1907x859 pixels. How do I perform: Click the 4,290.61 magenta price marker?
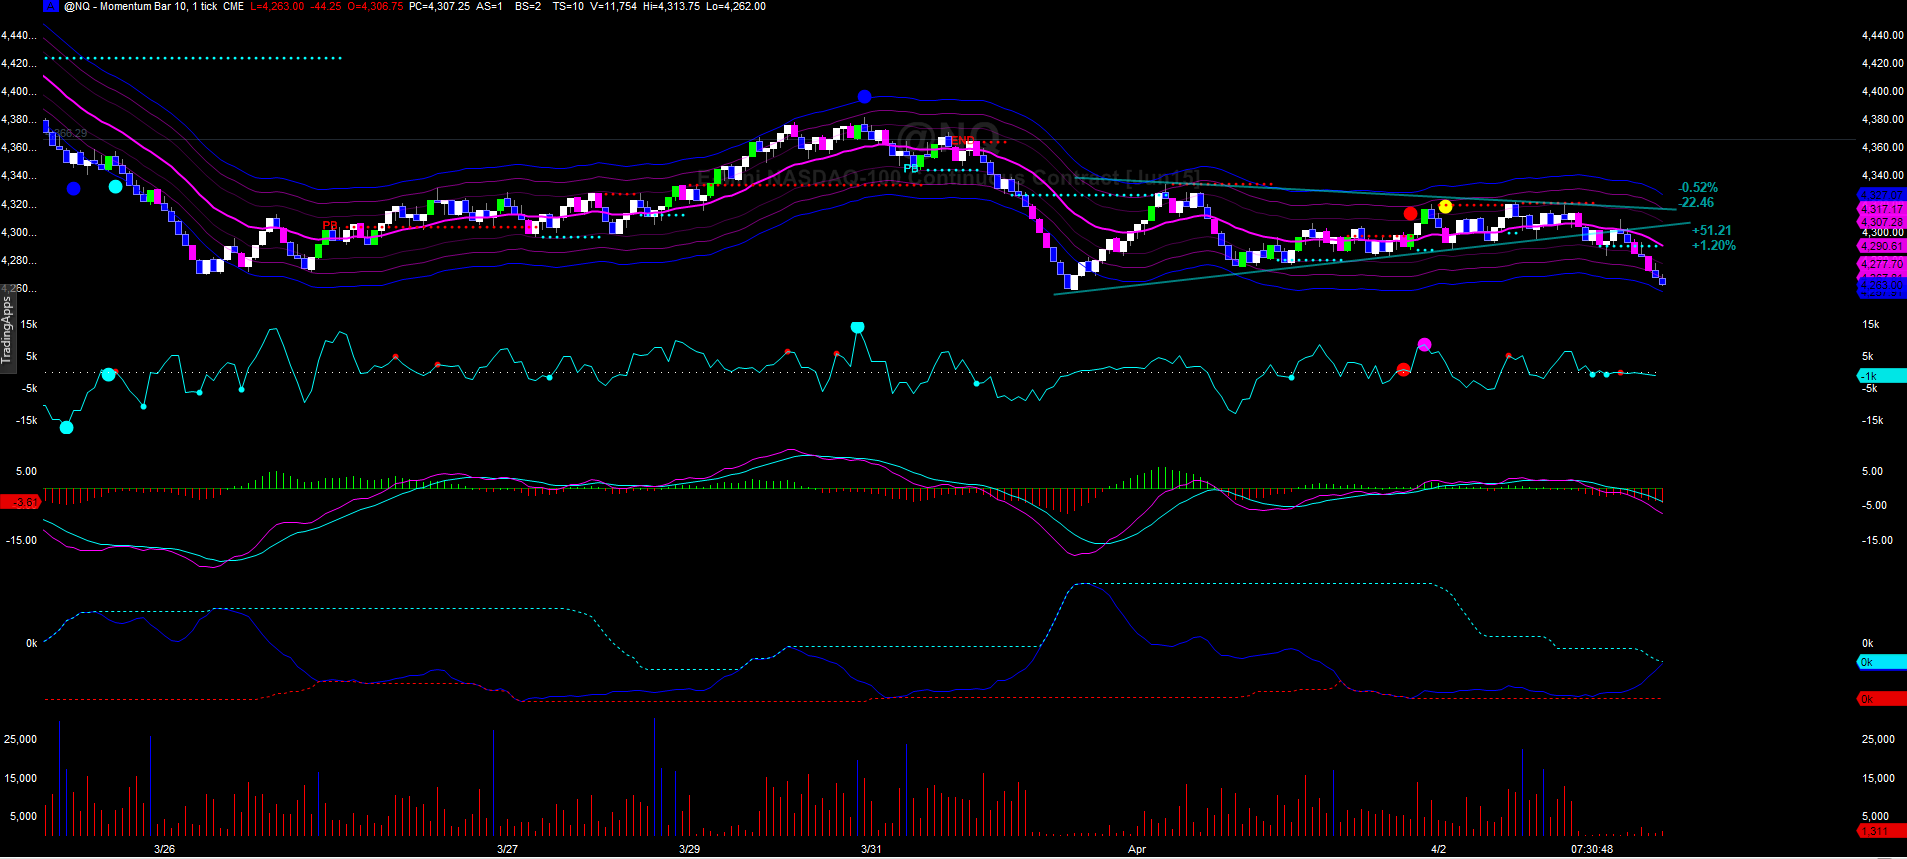(1882, 246)
